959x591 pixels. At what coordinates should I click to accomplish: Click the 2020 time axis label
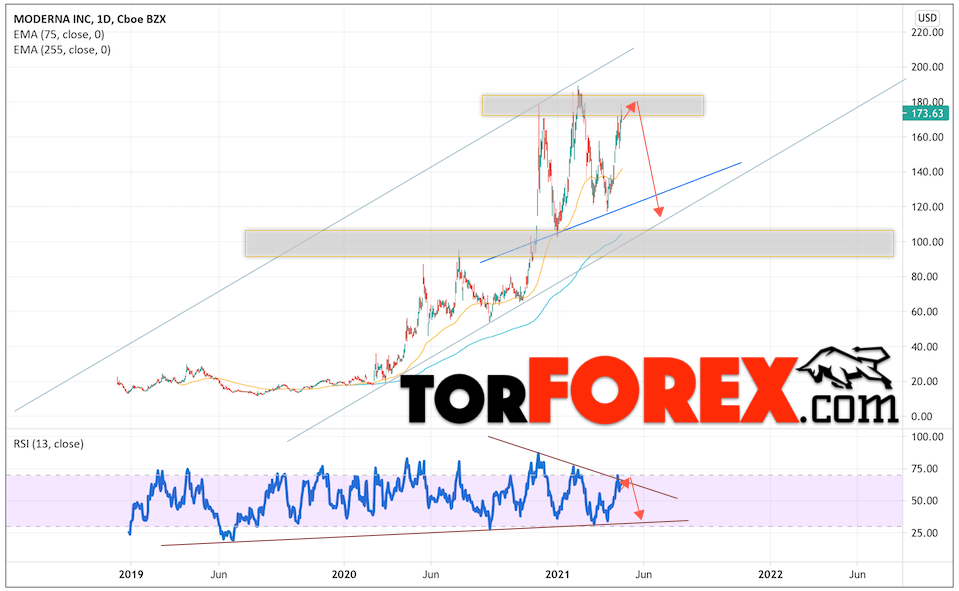344,574
